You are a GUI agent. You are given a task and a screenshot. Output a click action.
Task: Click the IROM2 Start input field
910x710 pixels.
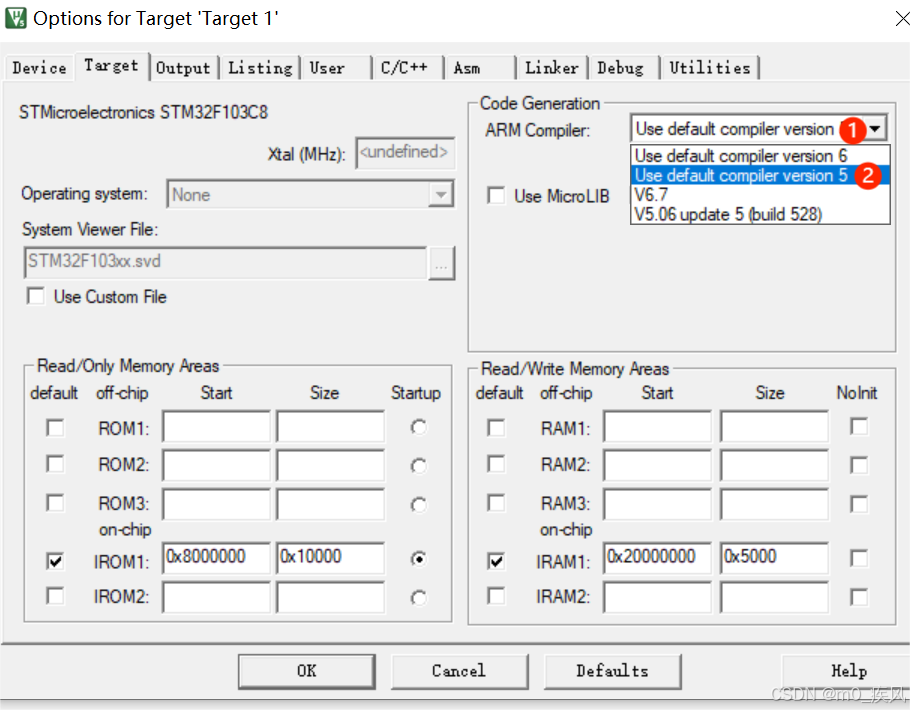pyautogui.click(x=216, y=597)
